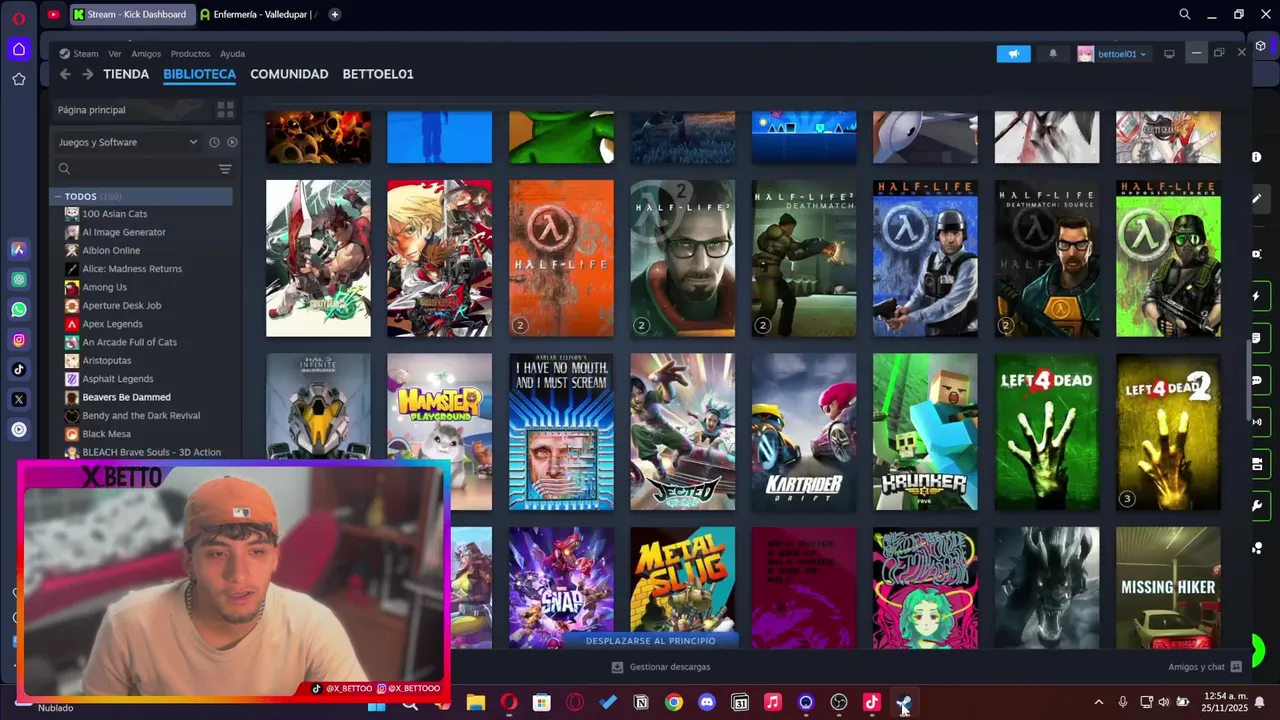The height and width of the screenshot is (720, 1280).
Task: Open OBS Studio from the taskbar
Action: coord(839,703)
